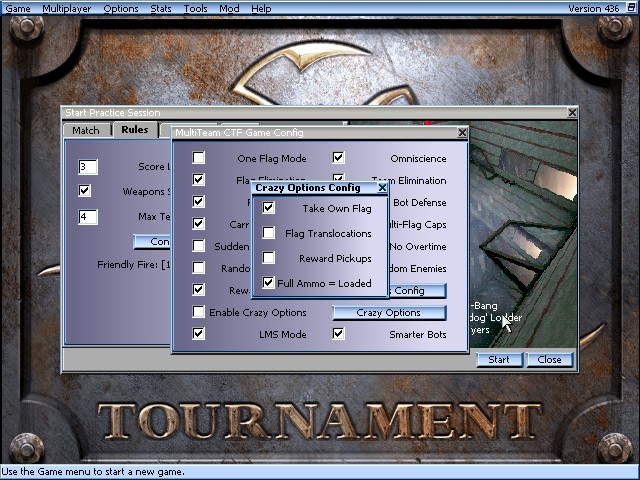The image size is (640, 480).
Task: Open the Game menu
Action: [17, 8]
